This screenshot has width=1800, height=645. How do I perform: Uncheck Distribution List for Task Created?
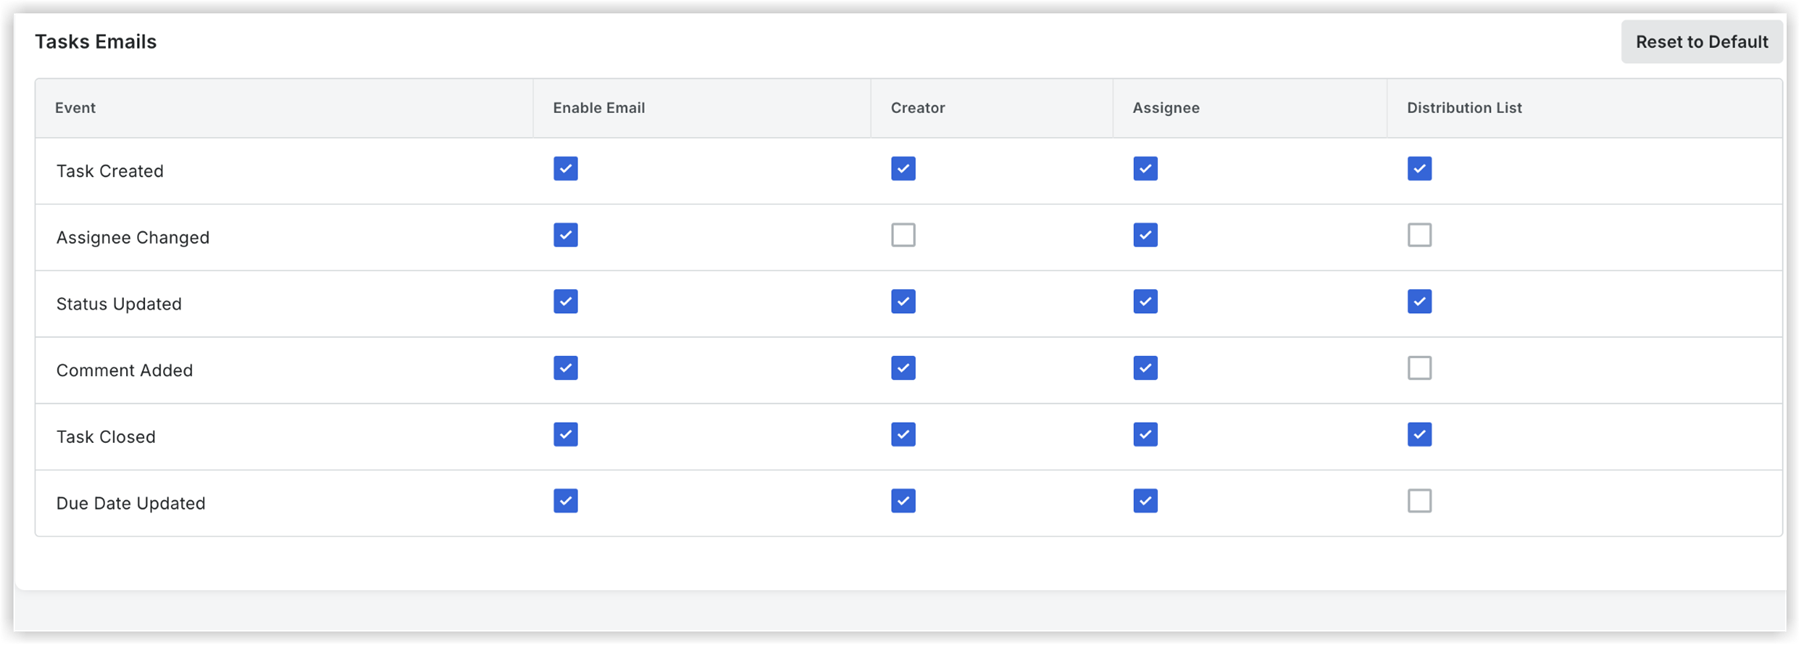point(1419,169)
